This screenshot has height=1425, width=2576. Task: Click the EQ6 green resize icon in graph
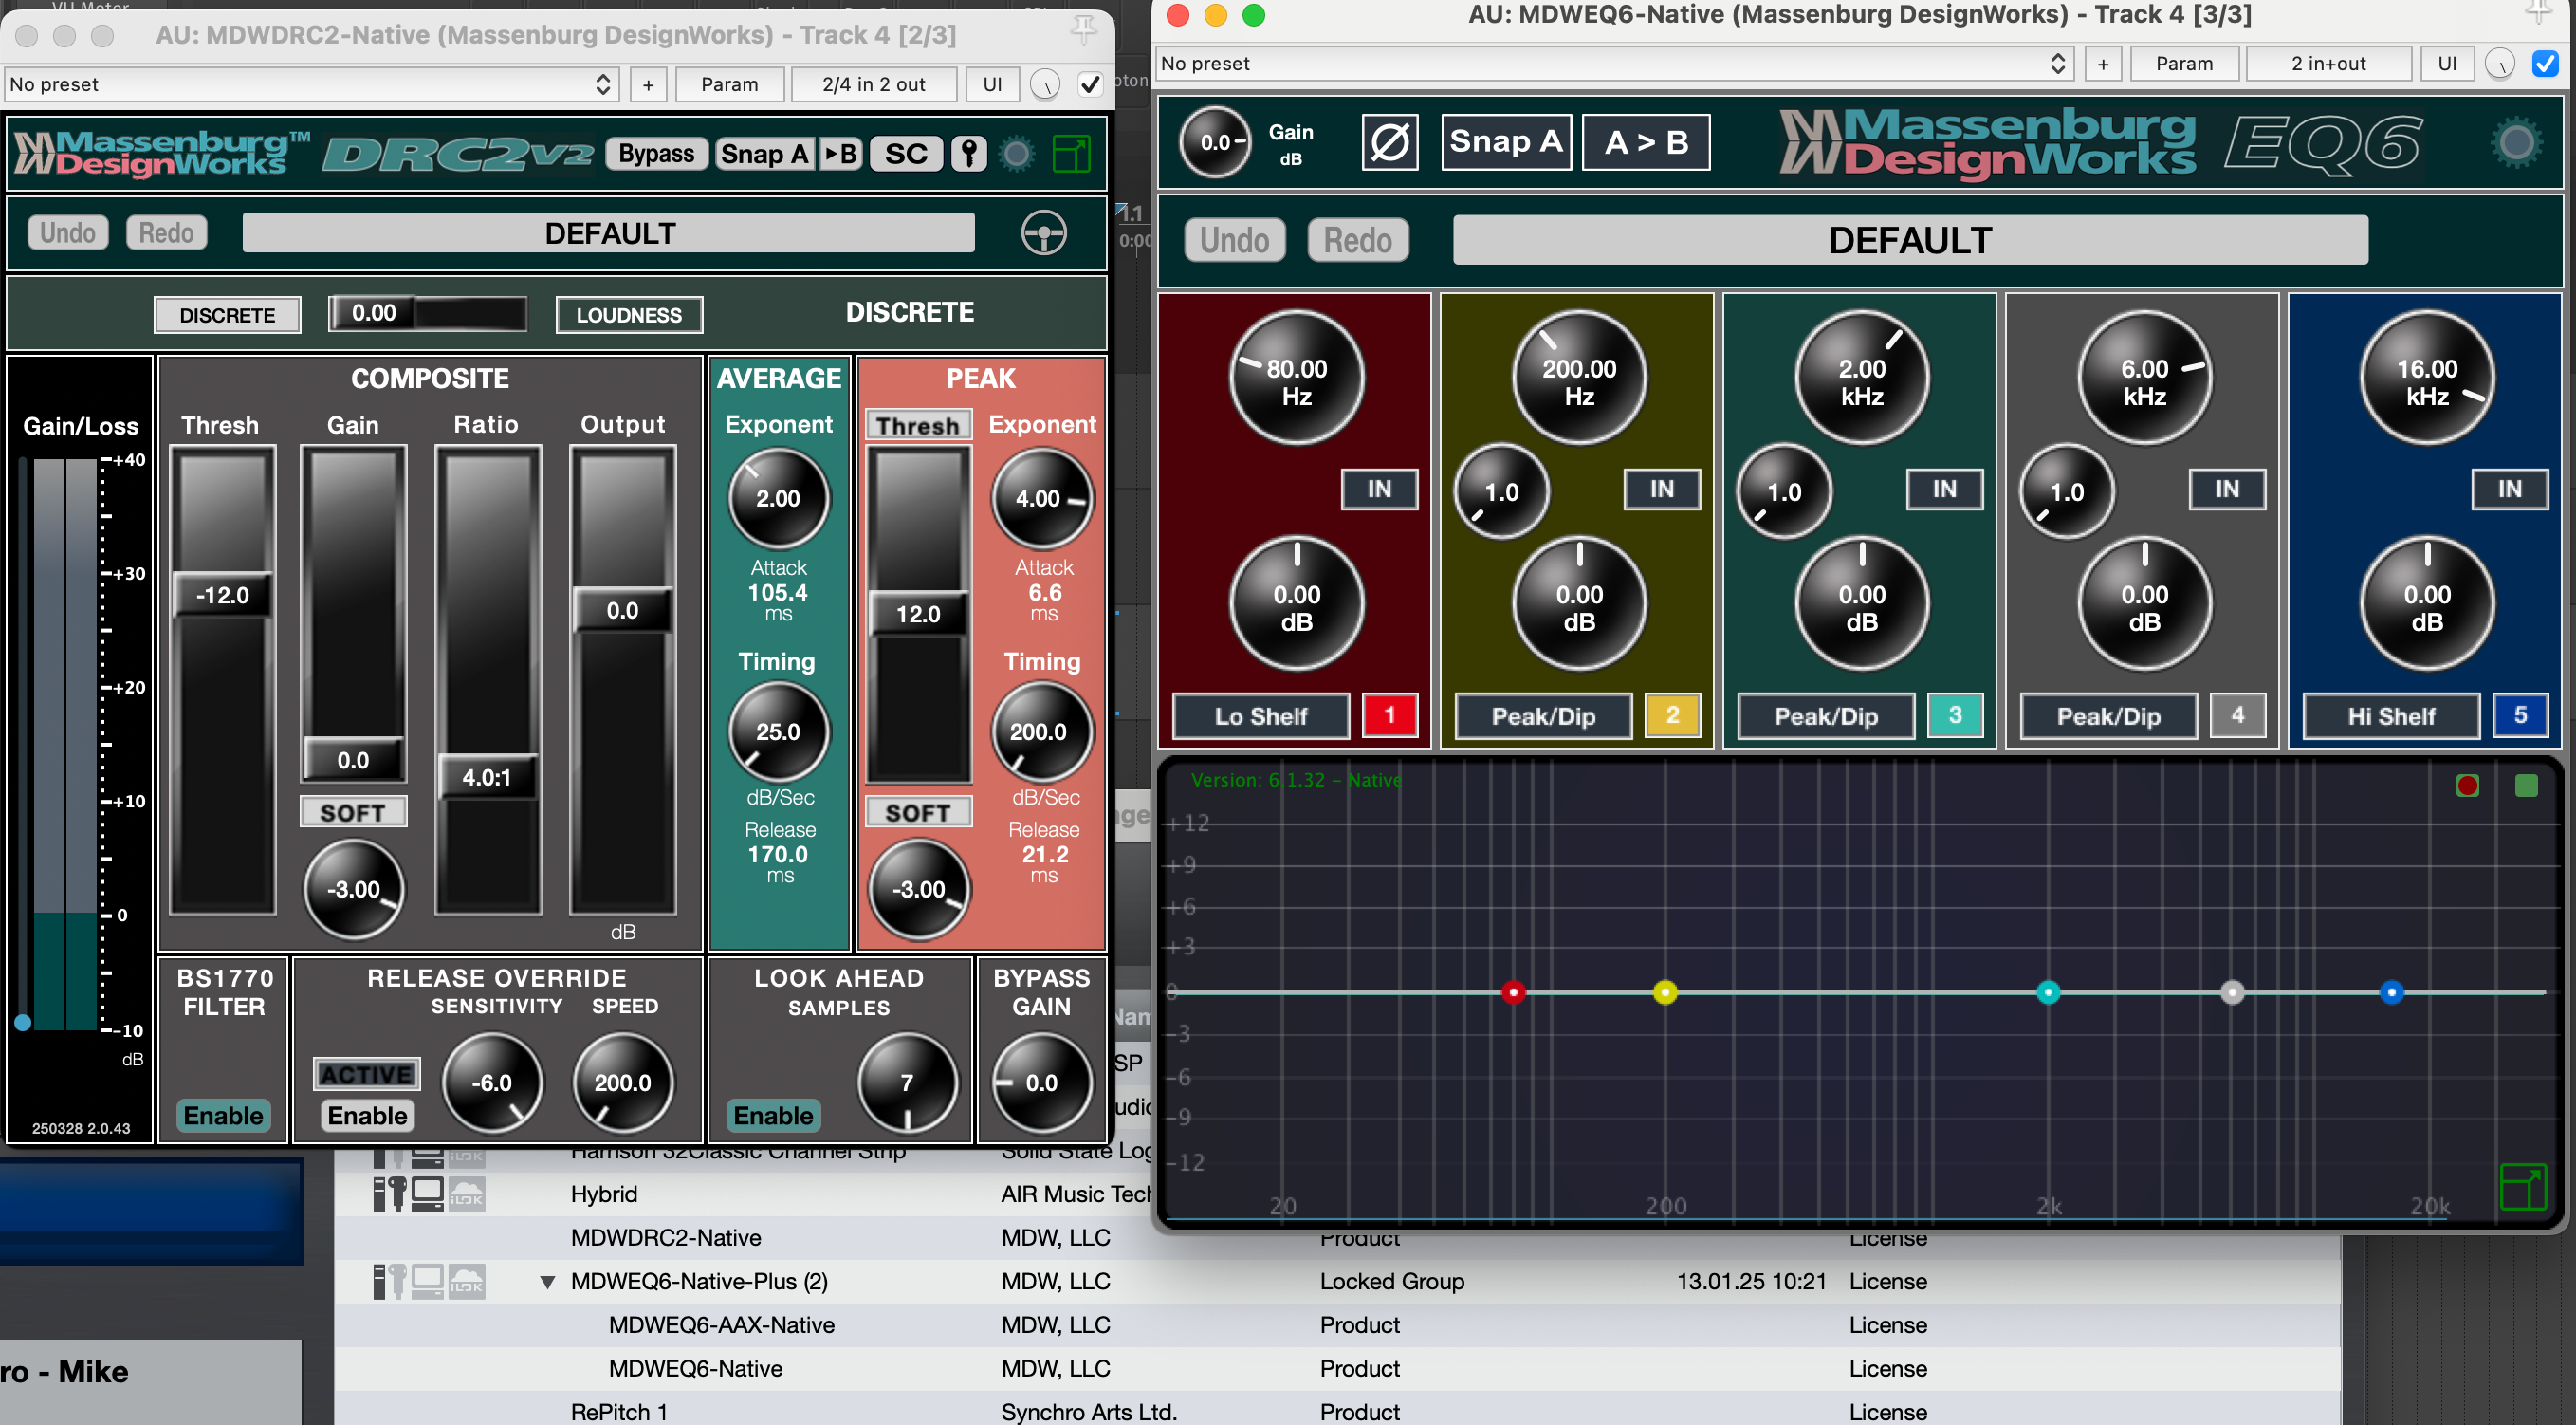coord(2522,1187)
